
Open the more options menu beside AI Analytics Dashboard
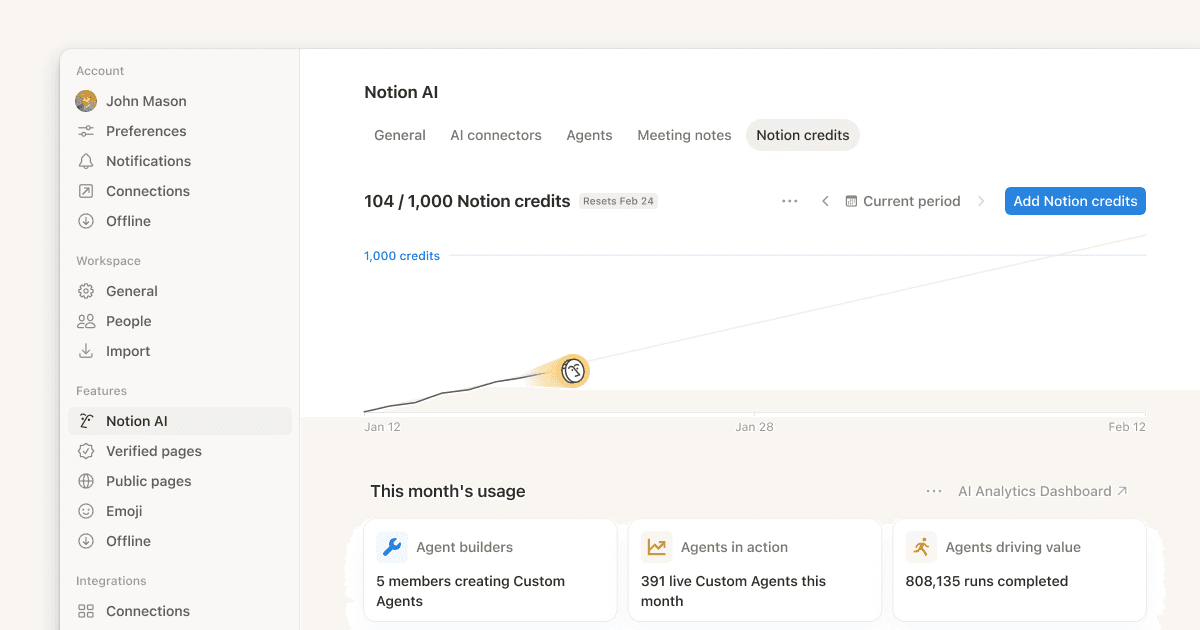[934, 491]
